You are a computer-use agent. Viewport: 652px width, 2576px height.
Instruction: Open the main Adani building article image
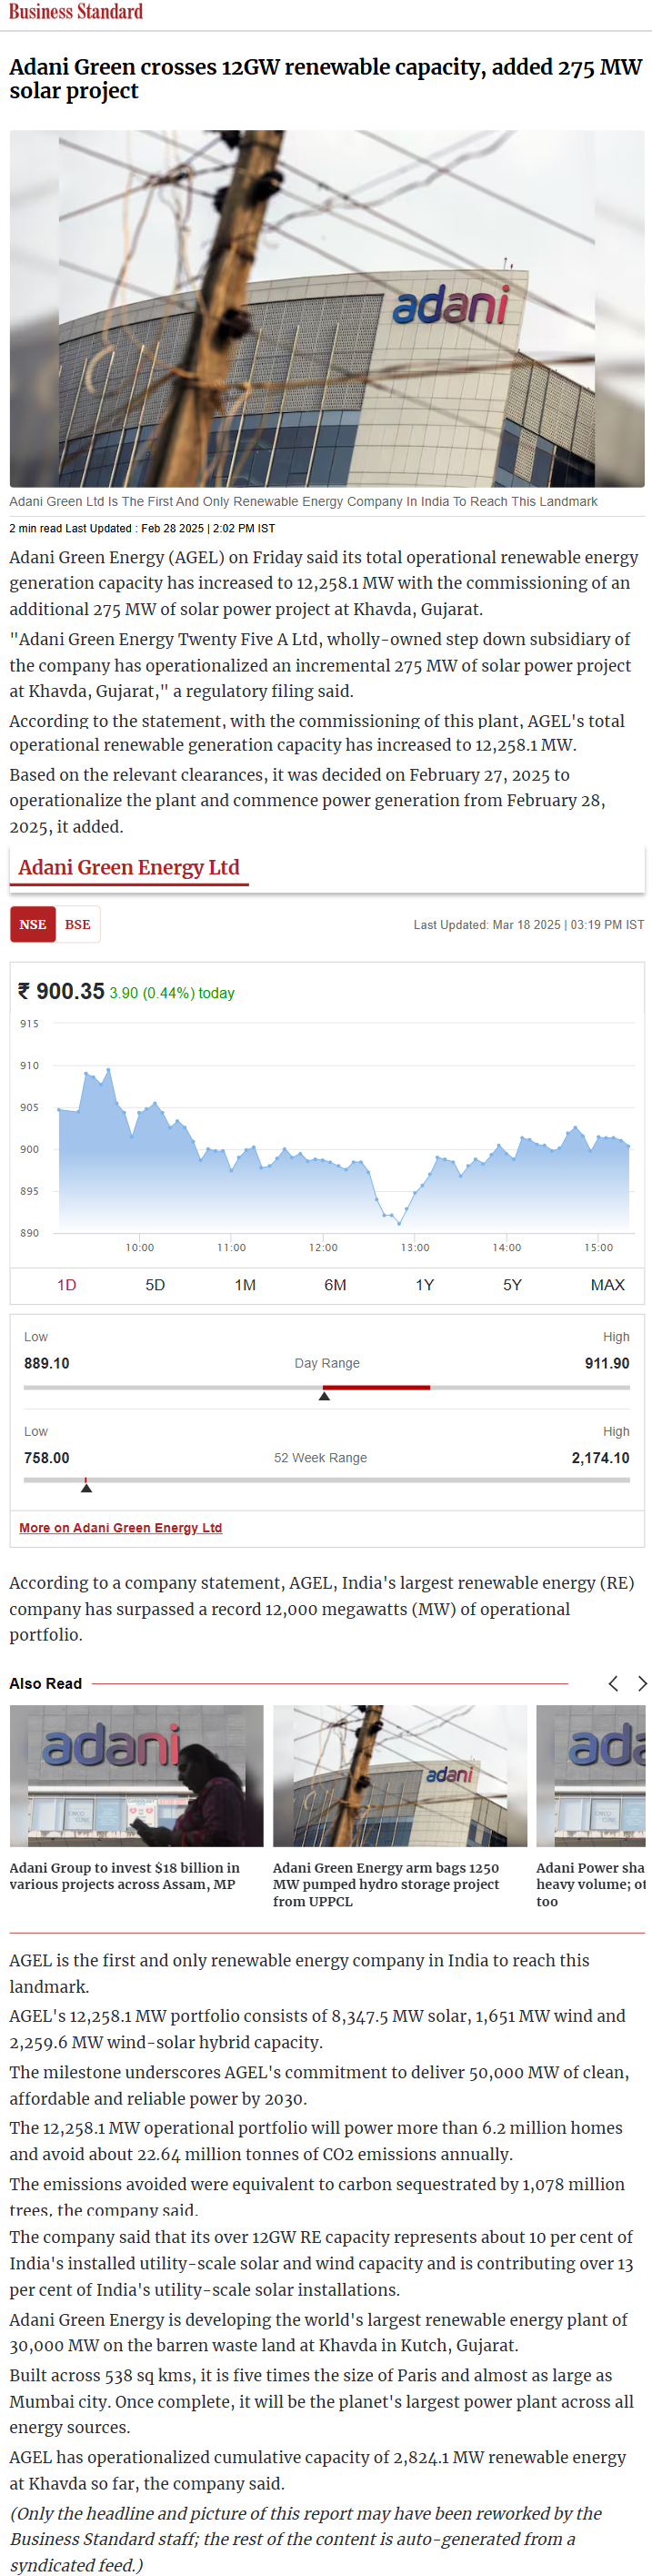coord(327,308)
